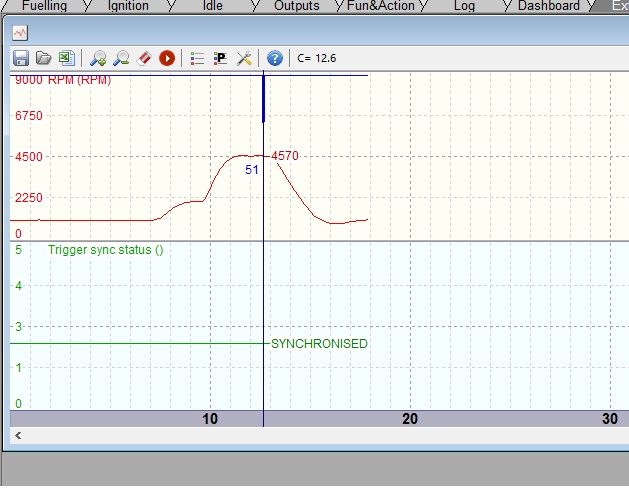
Task: Clear the log with eraser icon
Action: point(144,58)
